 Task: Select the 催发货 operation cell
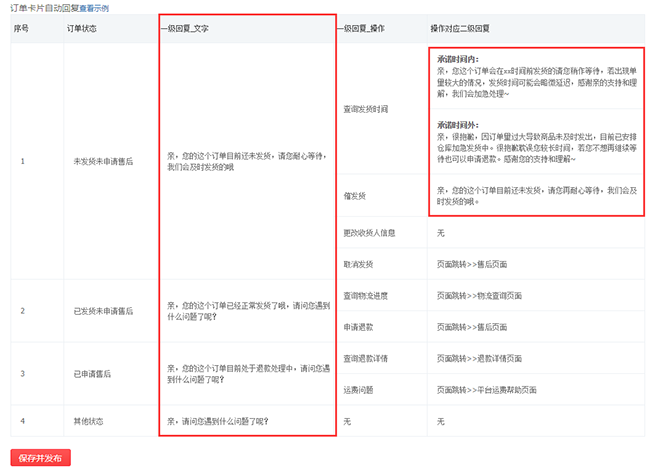[x=357, y=196]
